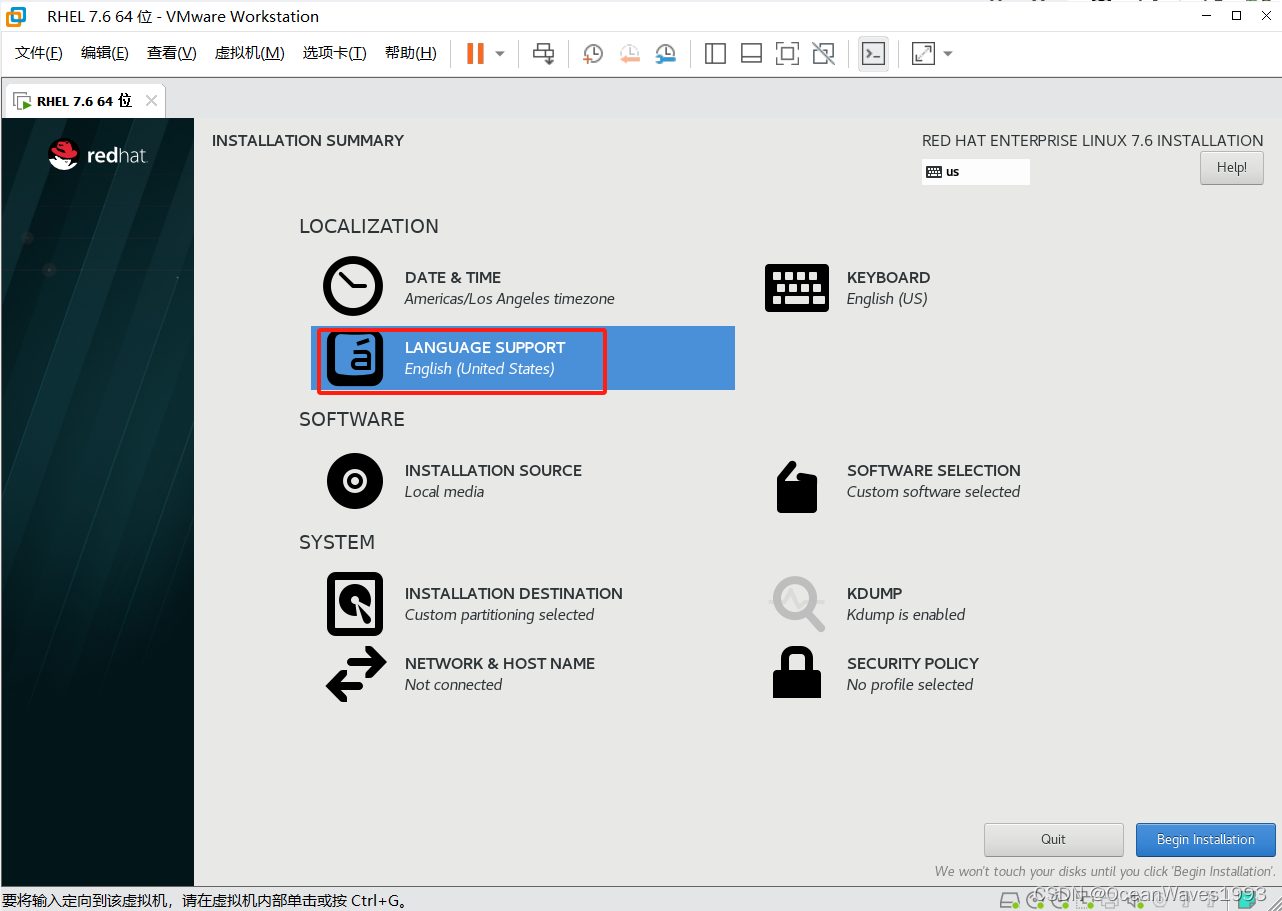Viewport: 1282px width, 911px height.
Task: Click the Help! button
Action: pyautogui.click(x=1232, y=168)
